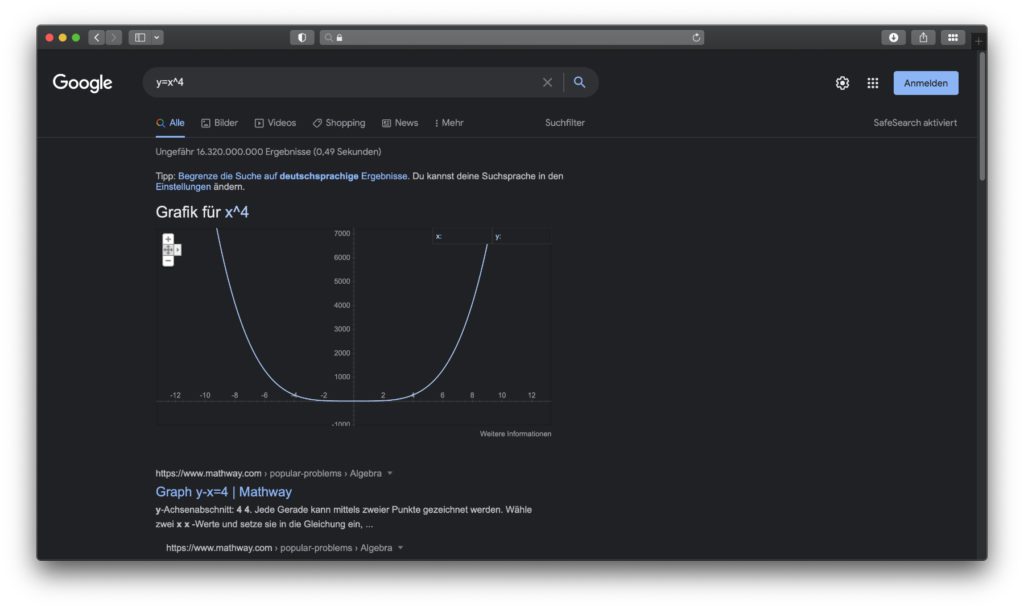
Task: Open Safari downloads icon
Action: click(x=893, y=37)
